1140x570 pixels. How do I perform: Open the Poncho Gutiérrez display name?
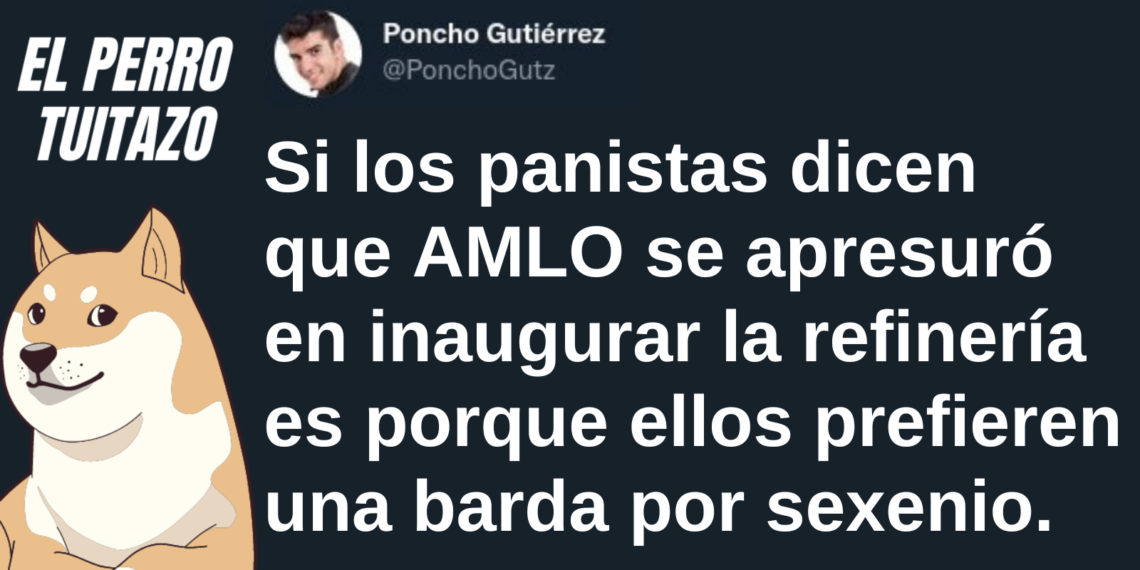click(x=494, y=33)
